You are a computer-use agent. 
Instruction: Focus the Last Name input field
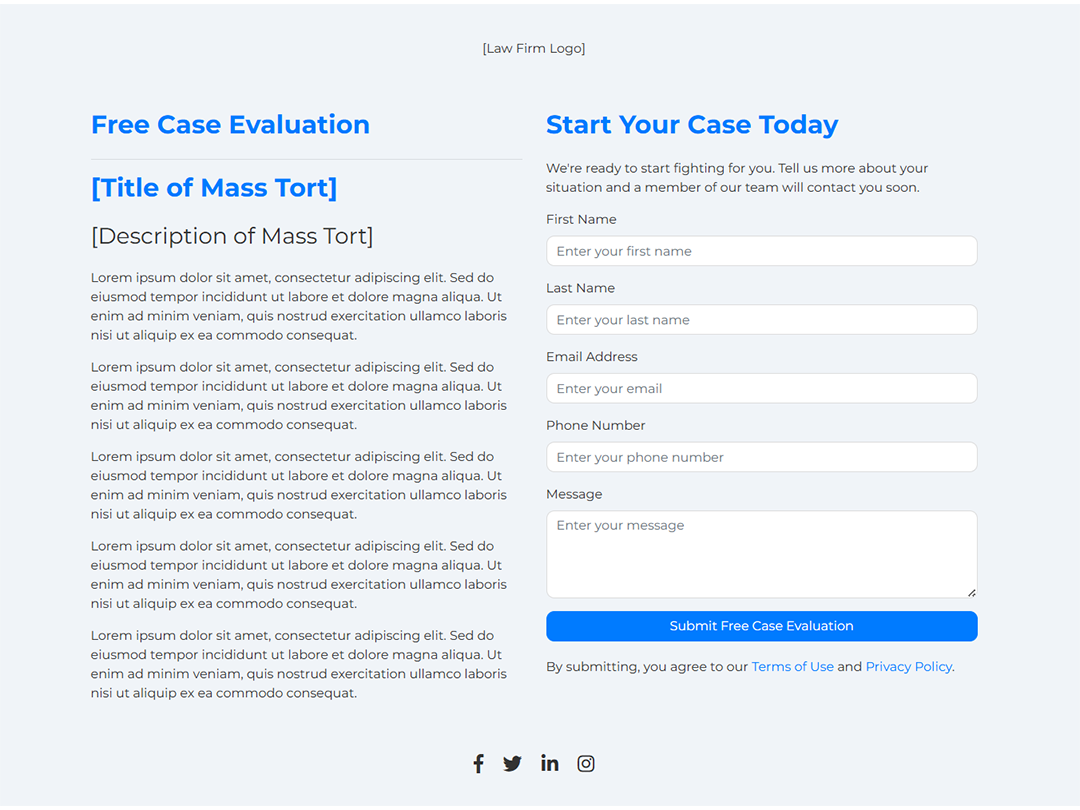click(762, 320)
